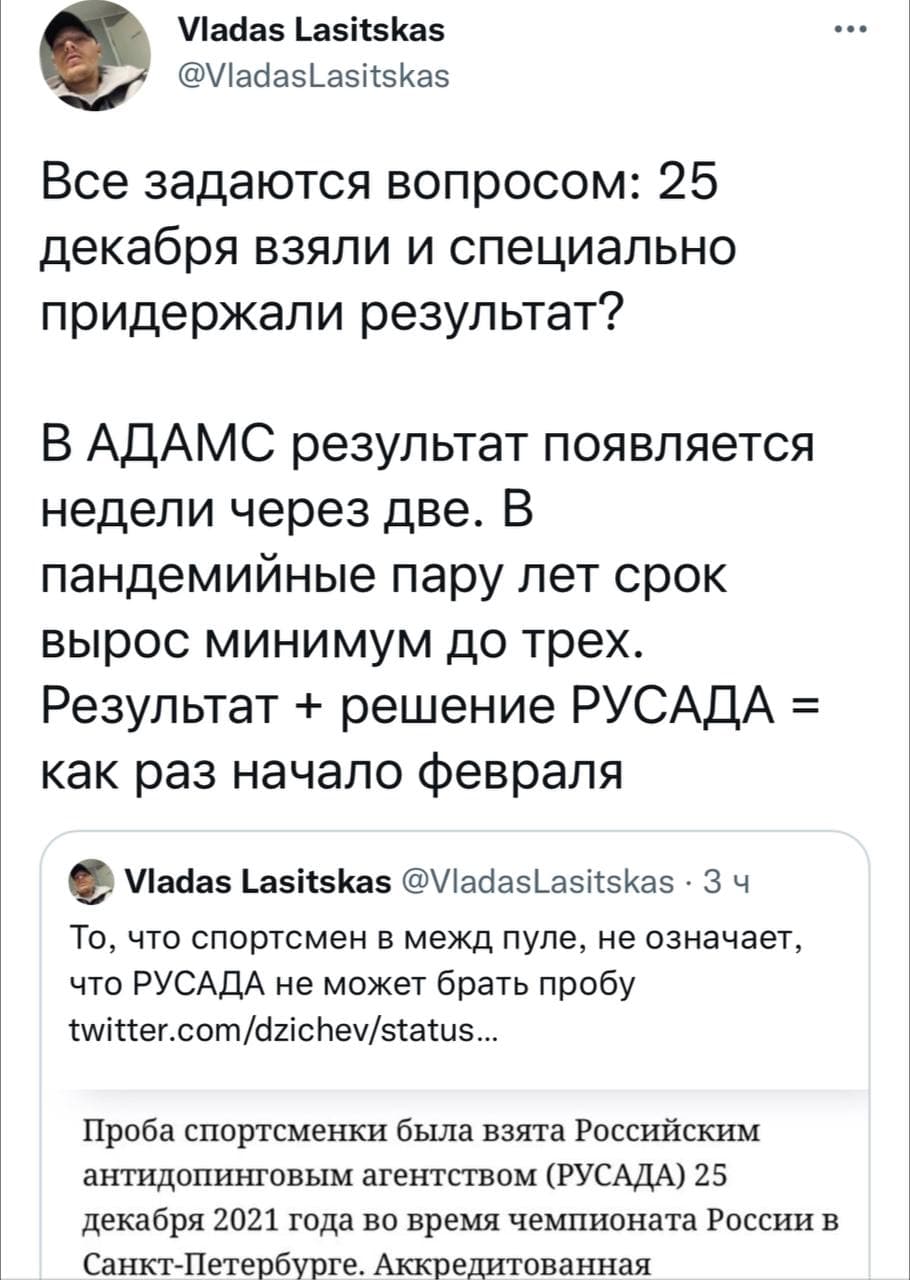
Task: Open the quoted tweet's bold author name
Action: pyautogui.click(x=258, y=880)
